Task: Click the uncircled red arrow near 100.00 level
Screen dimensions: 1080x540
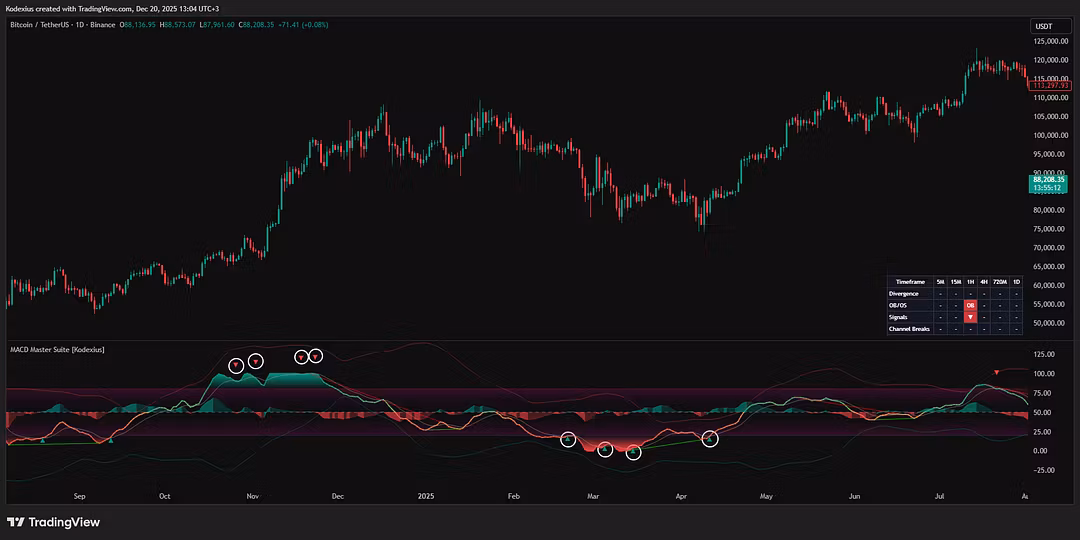Action: pos(996,372)
